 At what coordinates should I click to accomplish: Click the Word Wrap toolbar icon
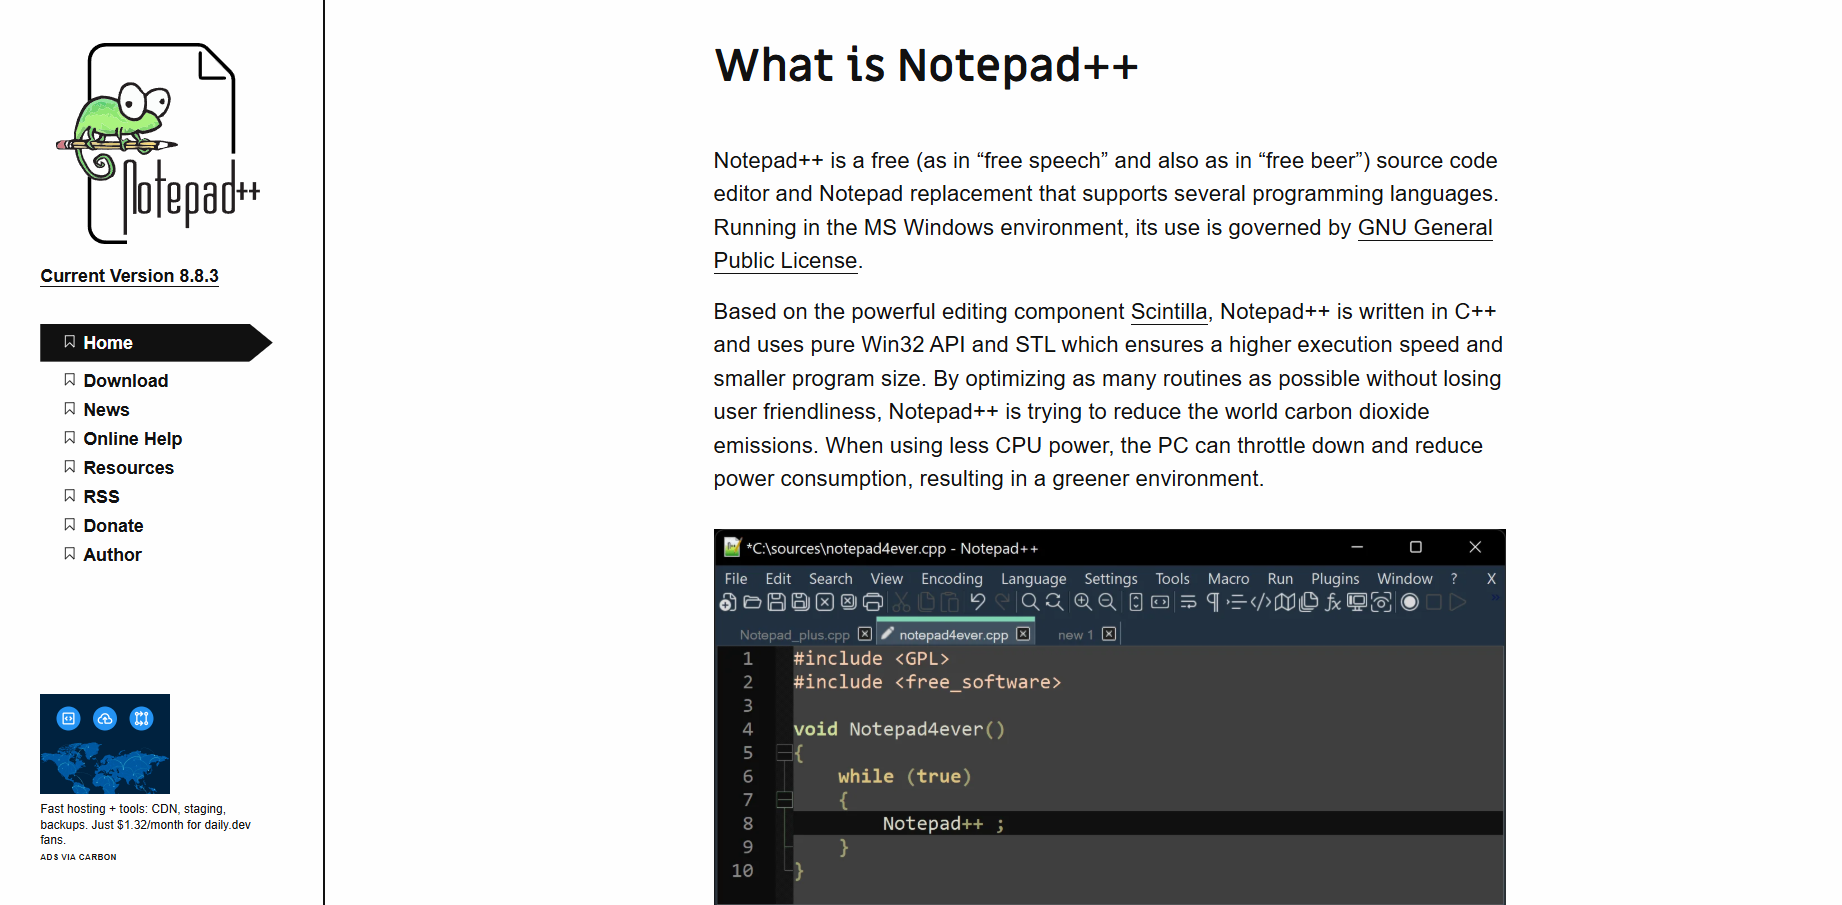click(x=1188, y=602)
